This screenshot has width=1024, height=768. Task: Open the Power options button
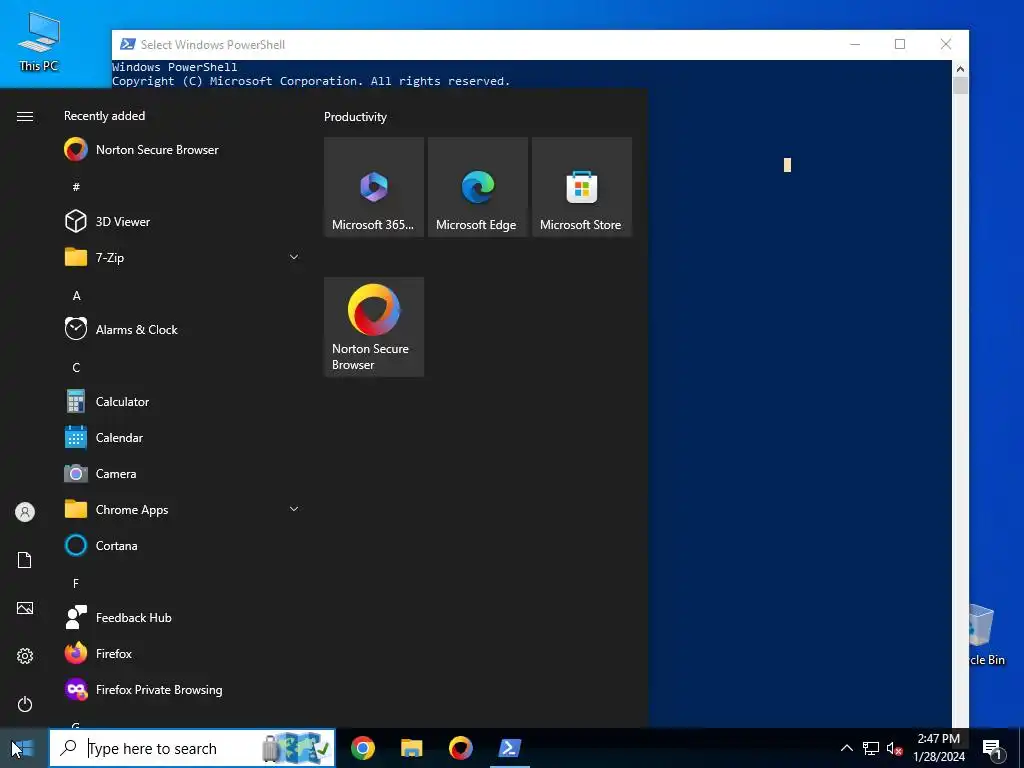pos(25,704)
